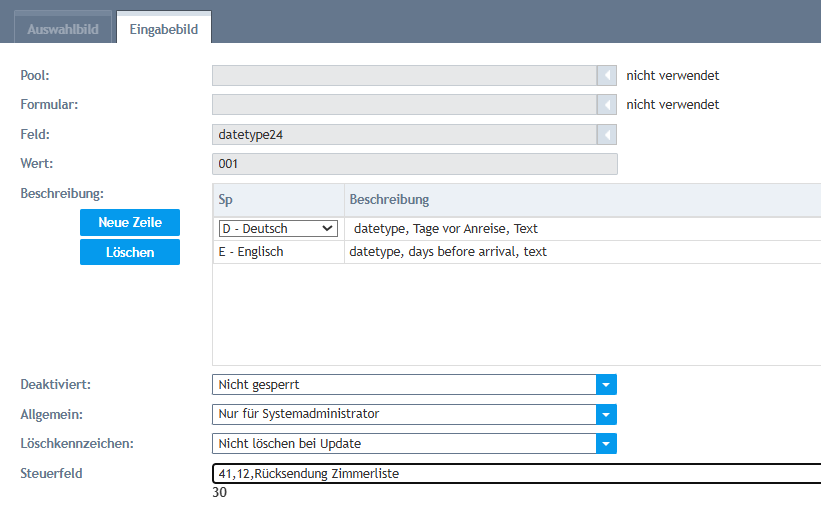The width and height of the screenshot is (821, 509).
Task: Select the Eingabebild tab
Action: tap(164, 29)
